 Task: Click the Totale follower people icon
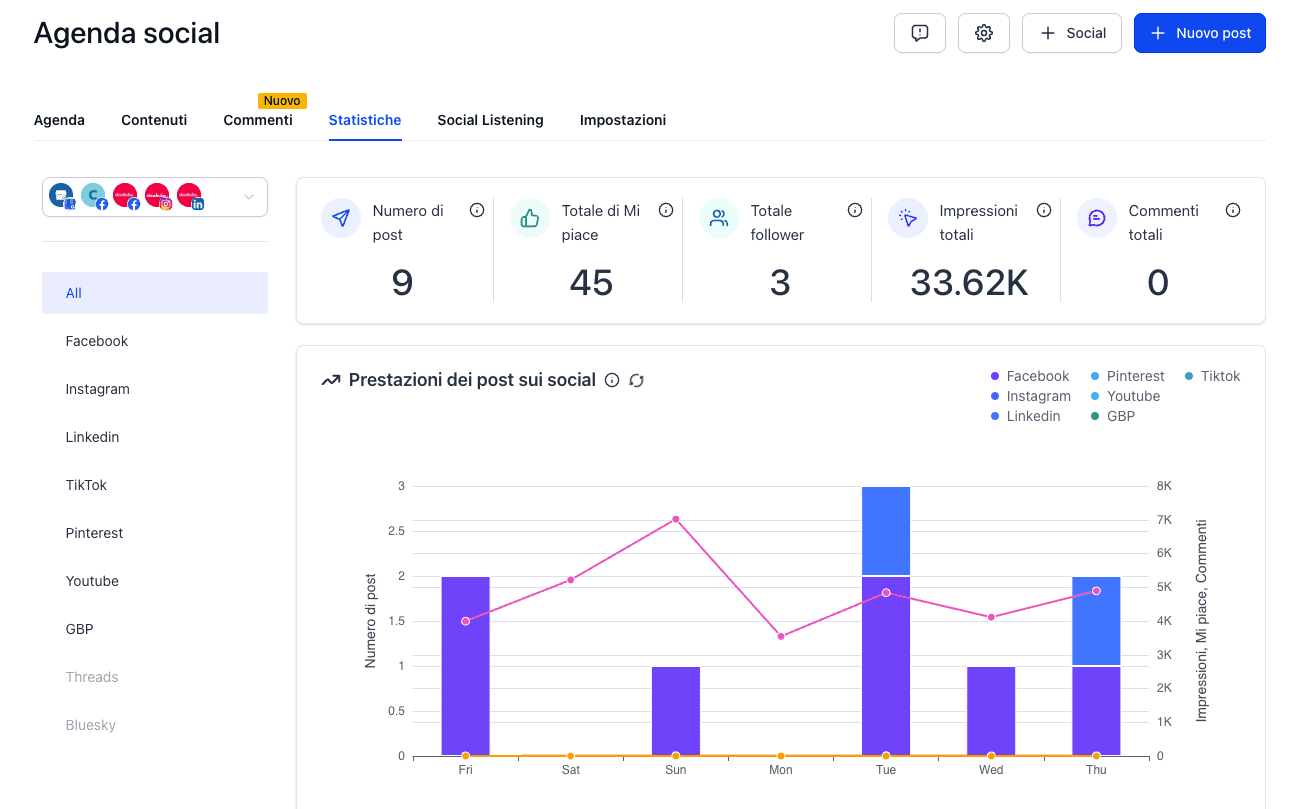pos(719,218)
